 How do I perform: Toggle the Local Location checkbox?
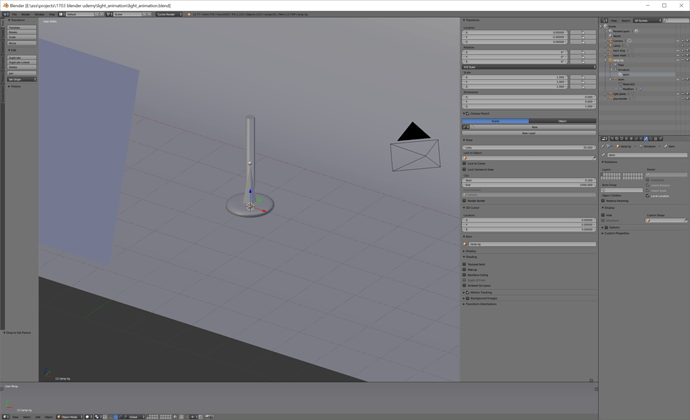648,196
